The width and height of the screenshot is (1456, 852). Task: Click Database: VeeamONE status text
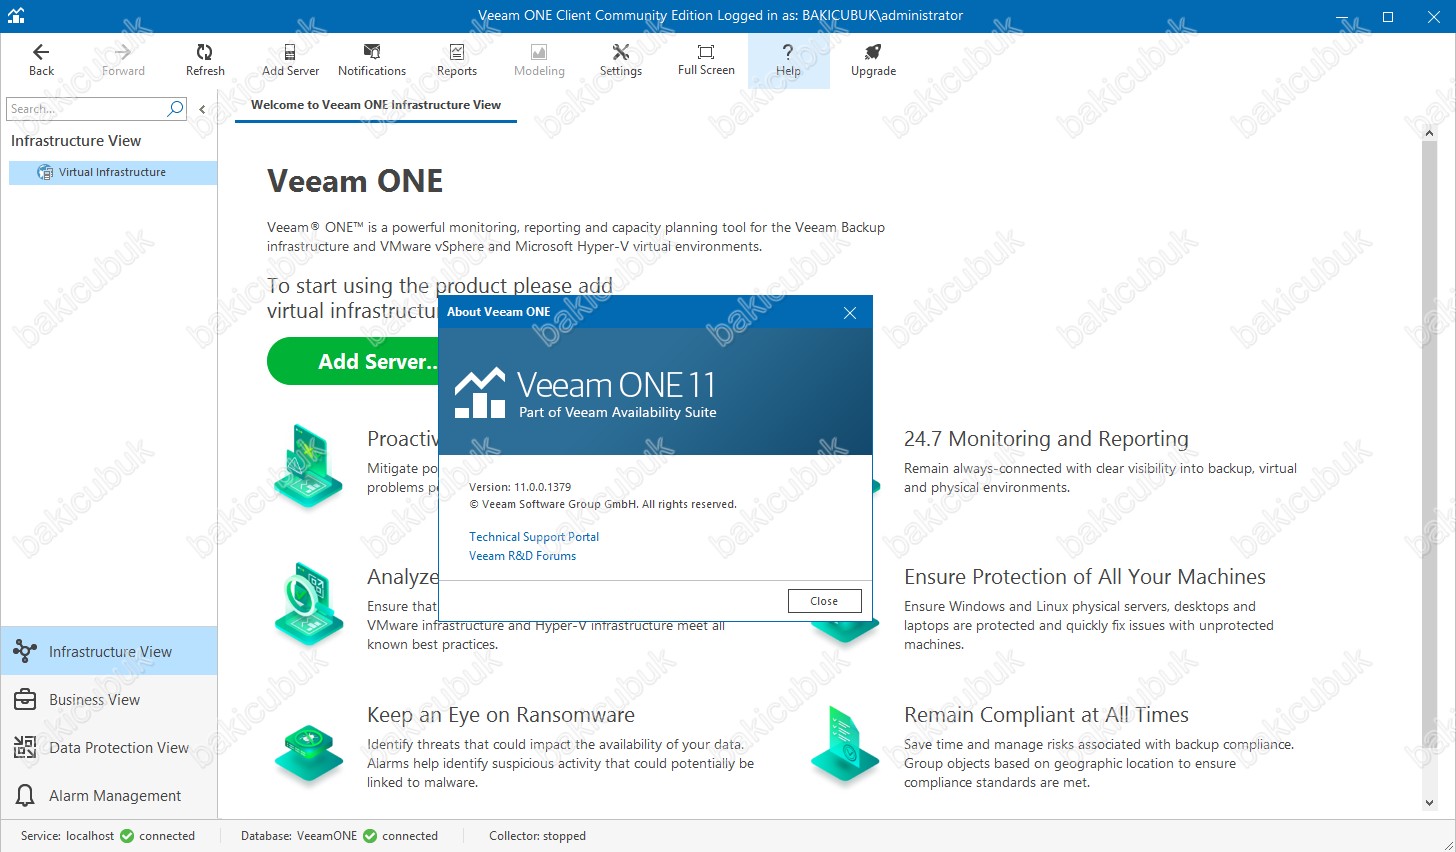tap(298, 836)
